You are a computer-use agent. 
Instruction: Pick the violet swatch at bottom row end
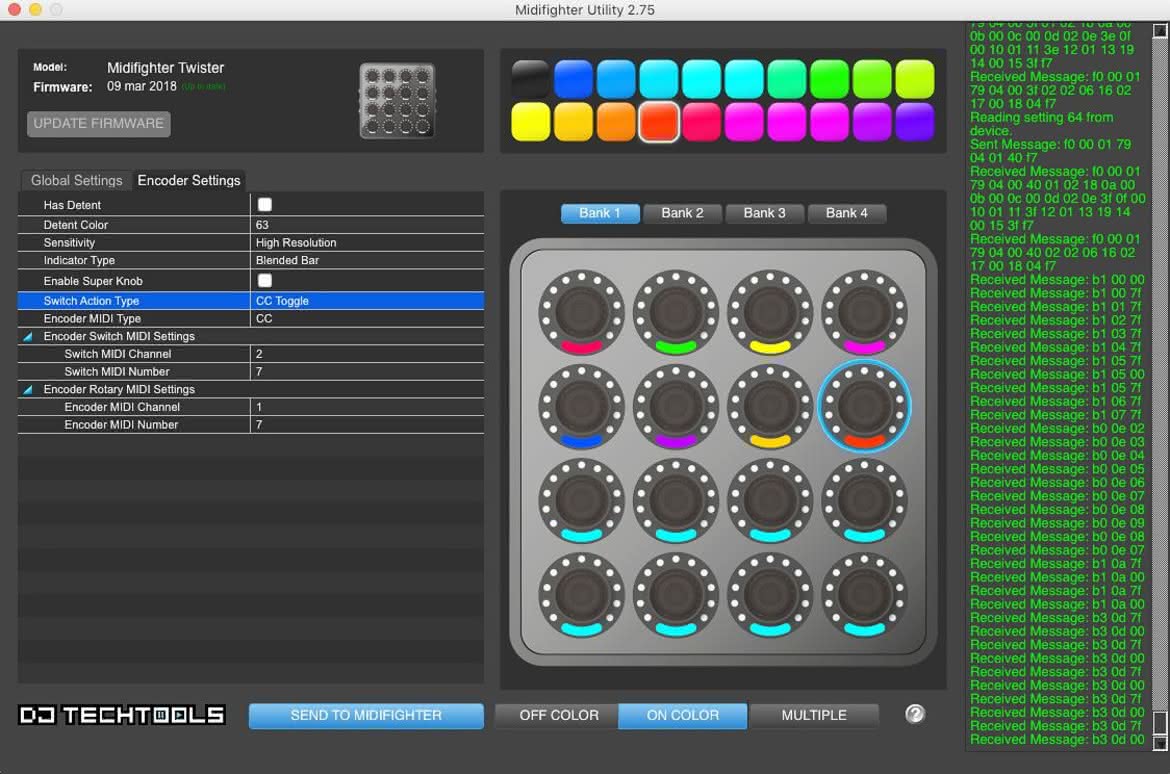click(x=914, y=122)
